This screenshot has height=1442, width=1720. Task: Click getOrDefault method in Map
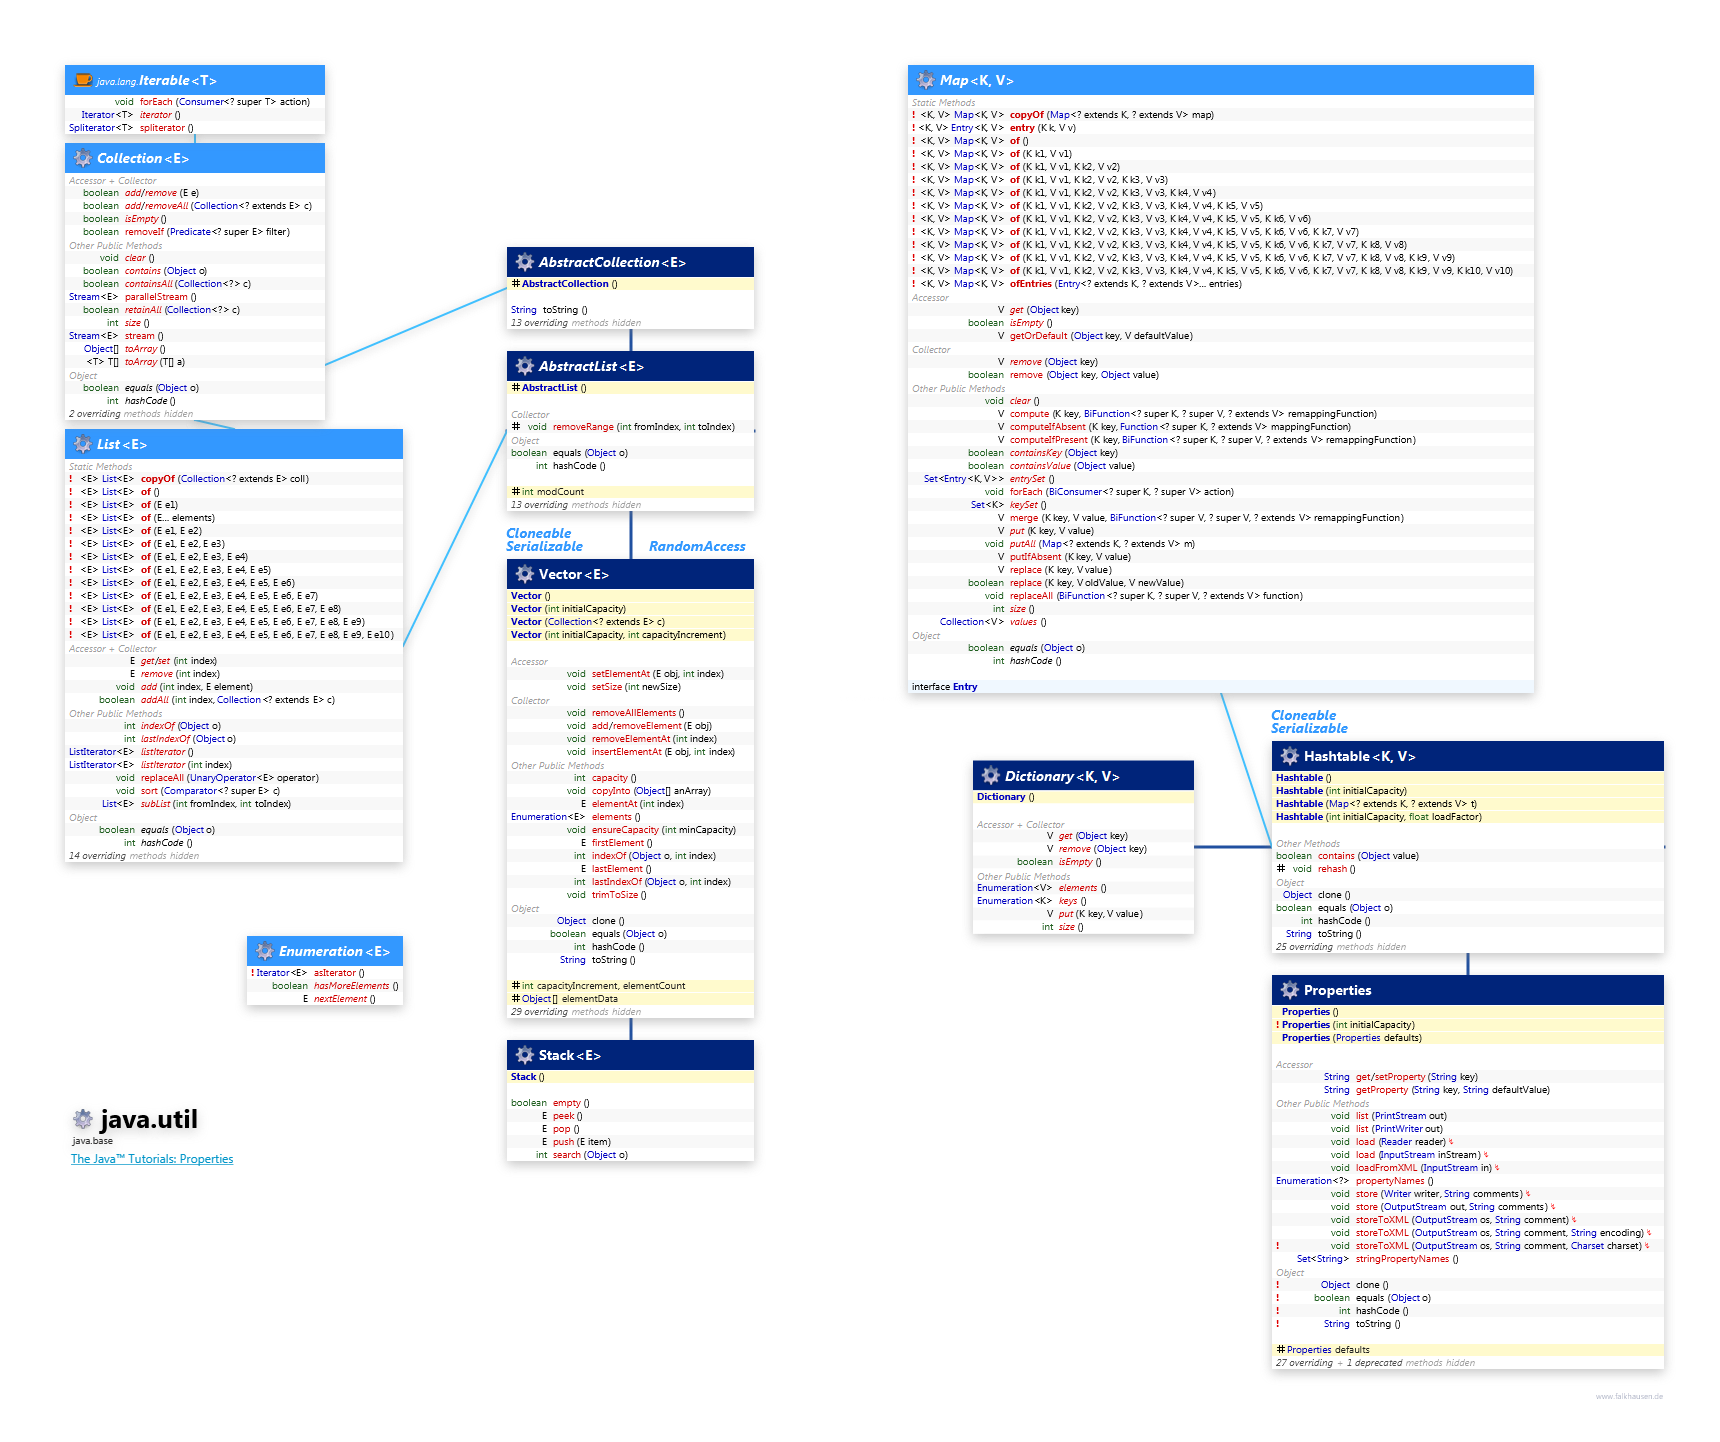point(1039,336)
